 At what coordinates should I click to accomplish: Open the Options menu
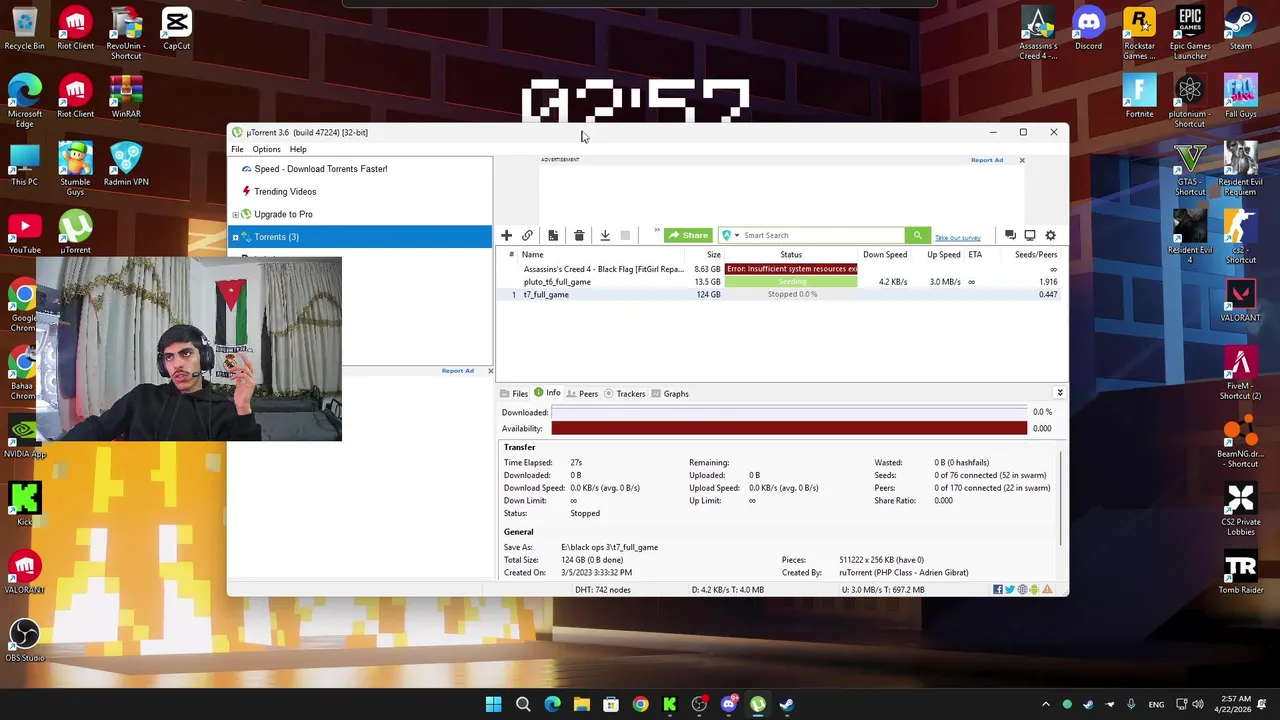click(266, 149)
